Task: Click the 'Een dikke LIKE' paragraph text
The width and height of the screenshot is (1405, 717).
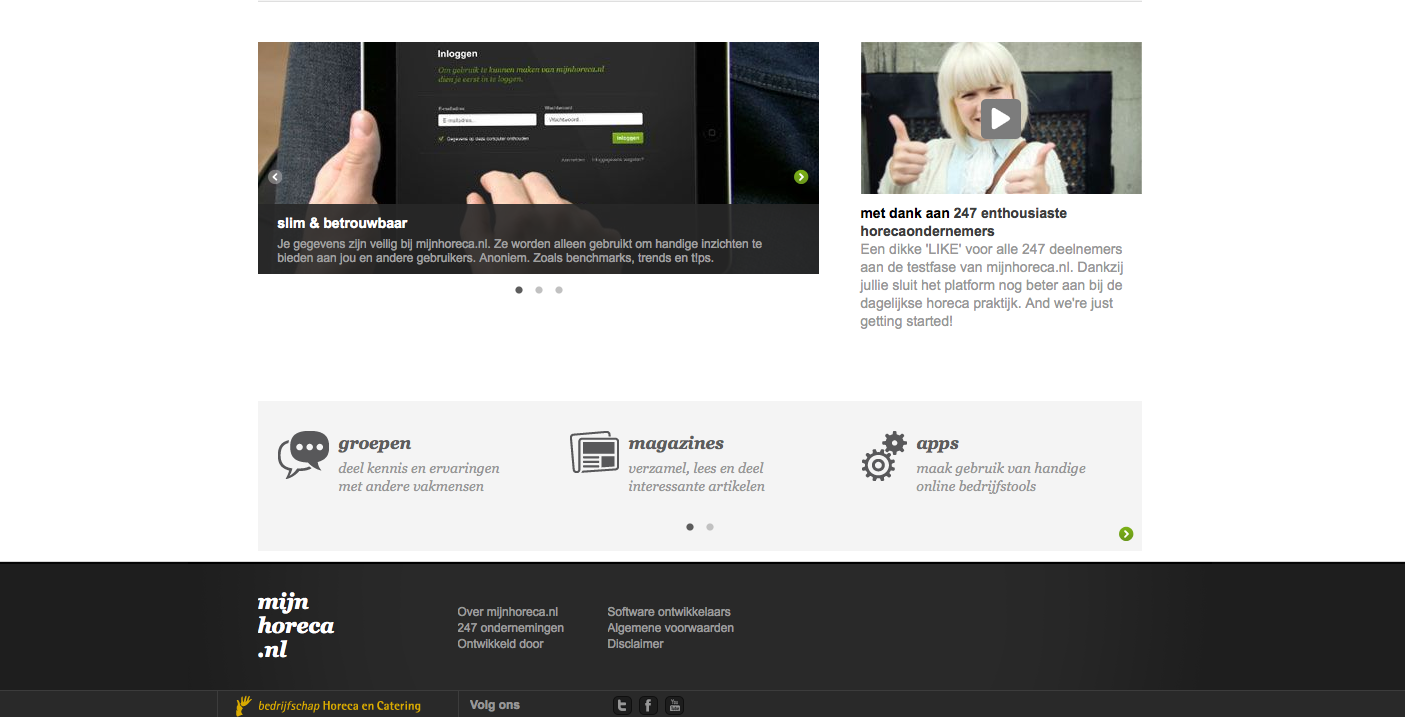Action: (x=992, y=285)
